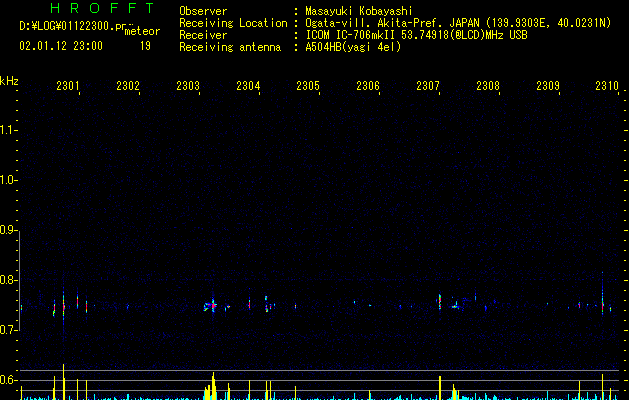Screen dimensions: 629x400
Task: Click the 2305 time marker
Action: click(x=308, y=86)
